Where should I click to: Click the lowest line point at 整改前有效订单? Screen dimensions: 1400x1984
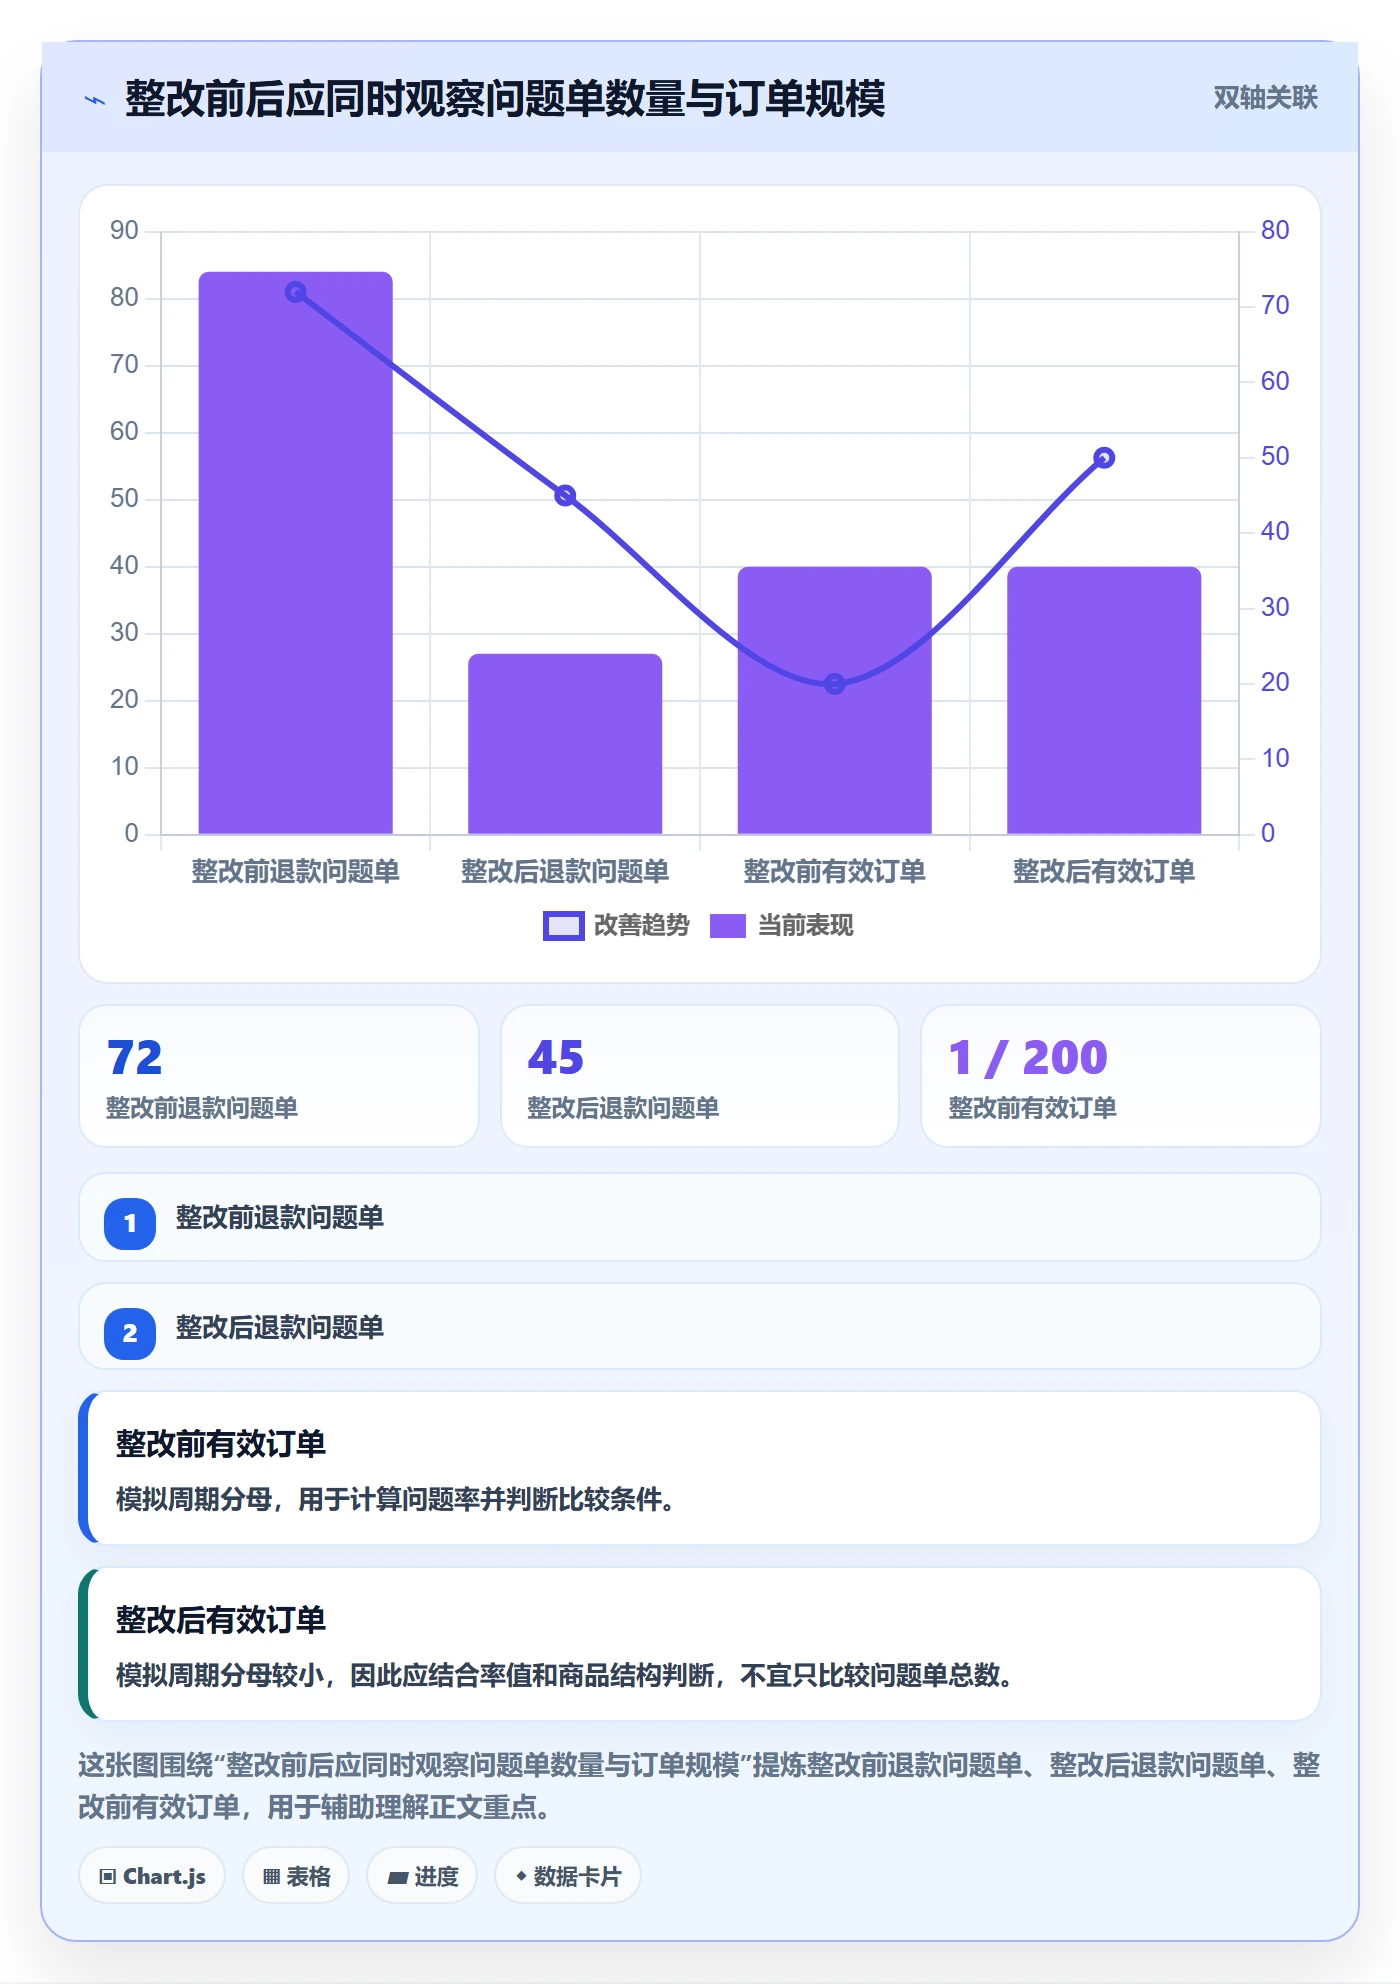(x=834, y=684)
